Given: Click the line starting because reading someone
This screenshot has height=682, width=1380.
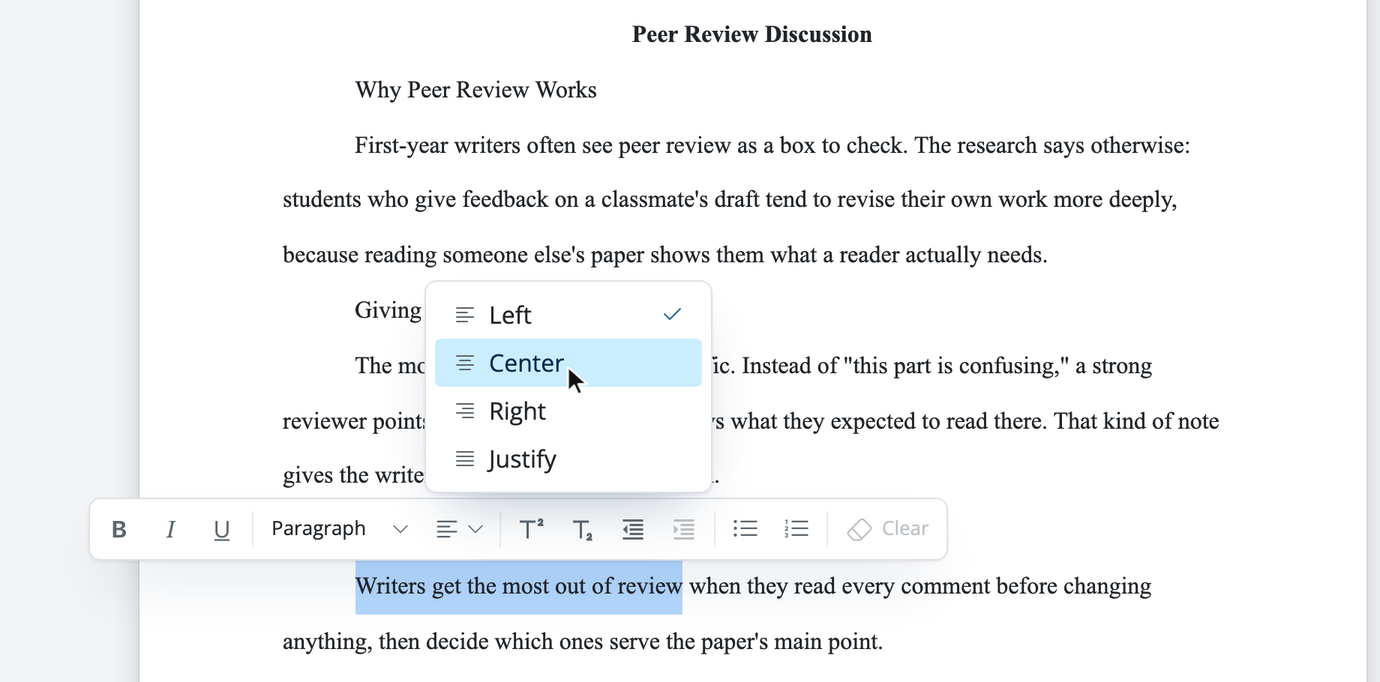Looking at the screenshot, I should click(x=665, y=255).
